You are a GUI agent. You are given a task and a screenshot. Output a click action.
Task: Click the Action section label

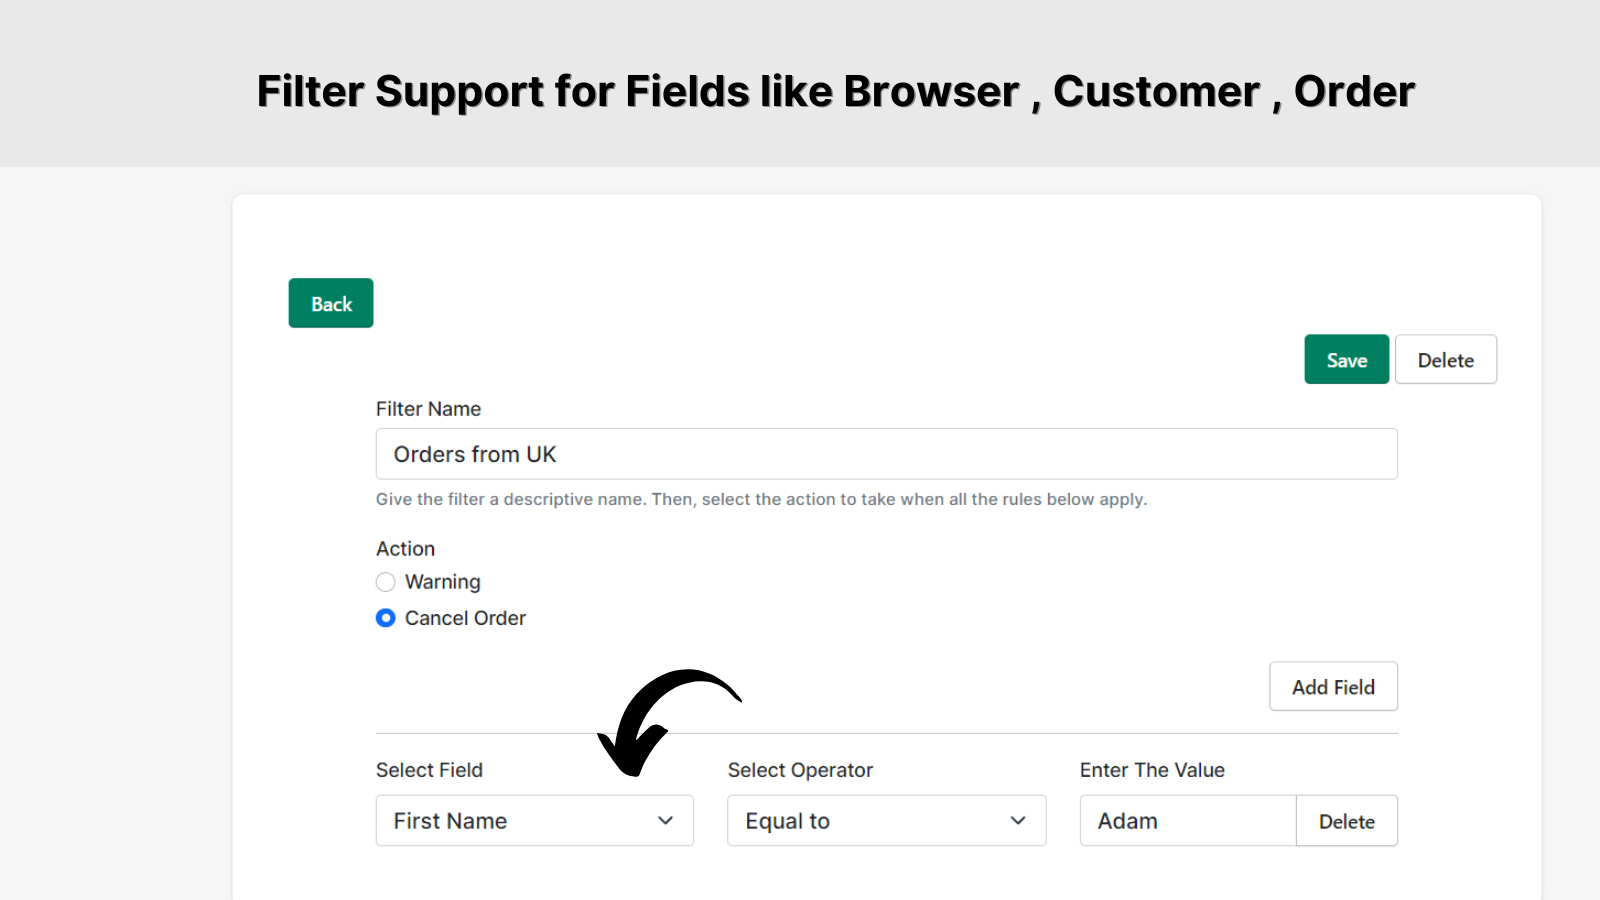405,549
